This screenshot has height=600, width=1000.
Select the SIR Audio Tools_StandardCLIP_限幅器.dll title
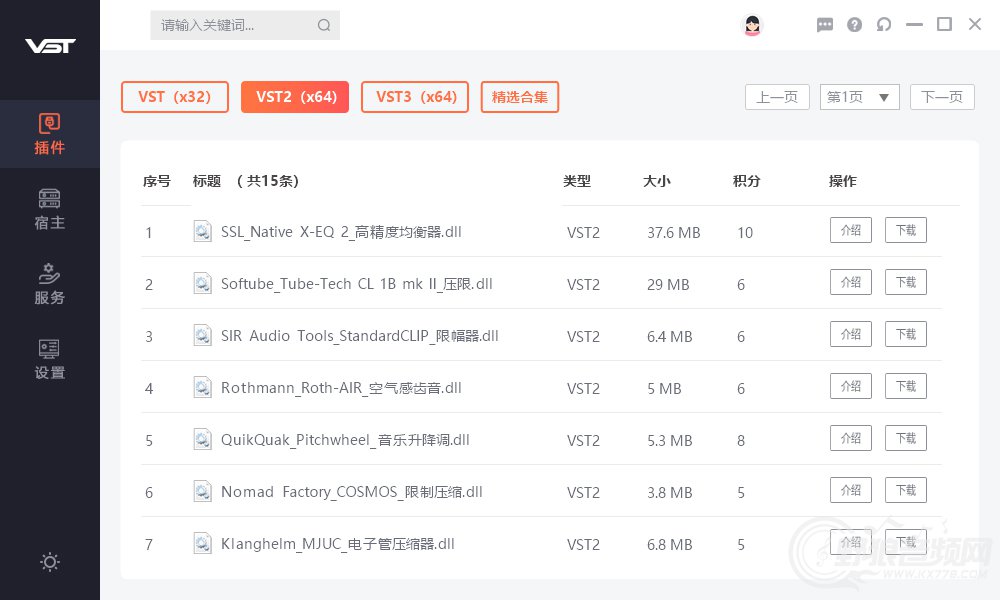360,336
